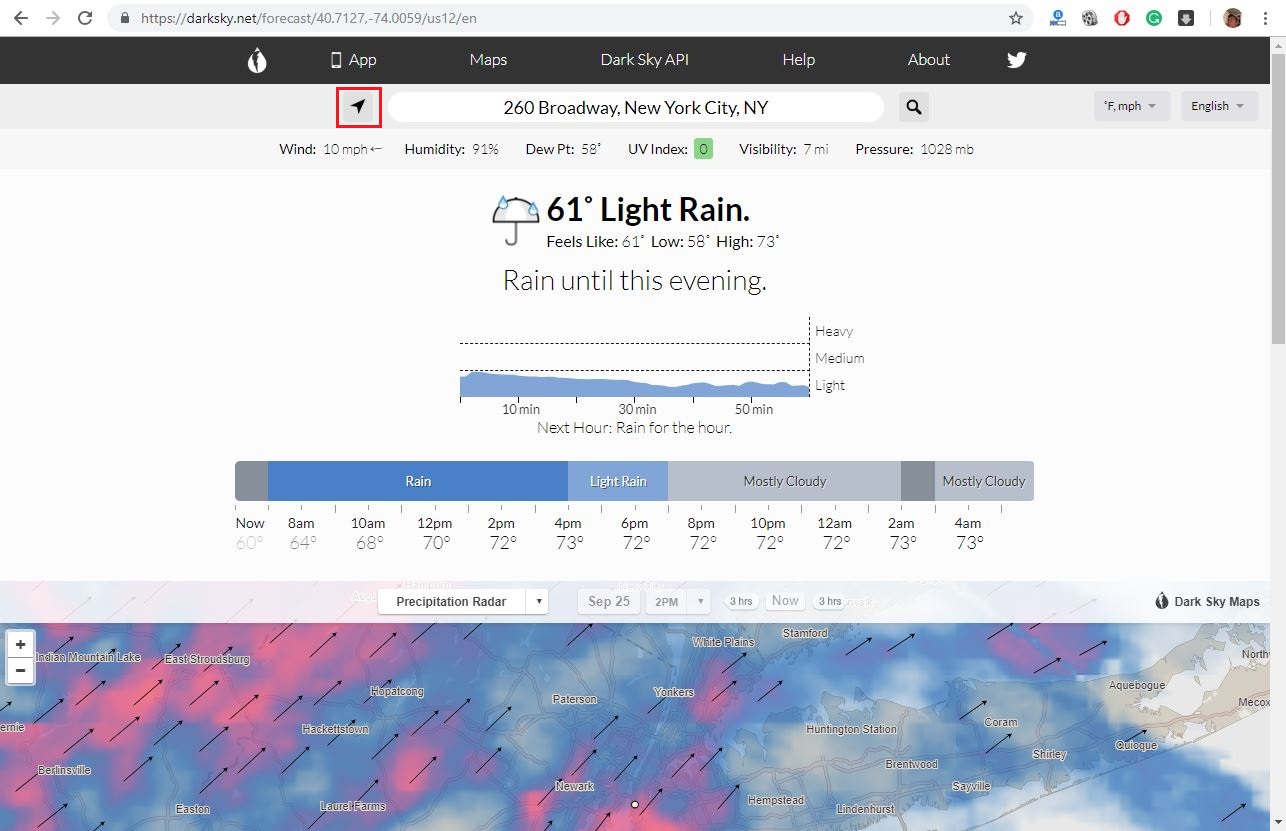
Task: Click the first Mostly Cloudy segment
Action: click(x=785, y=481)
